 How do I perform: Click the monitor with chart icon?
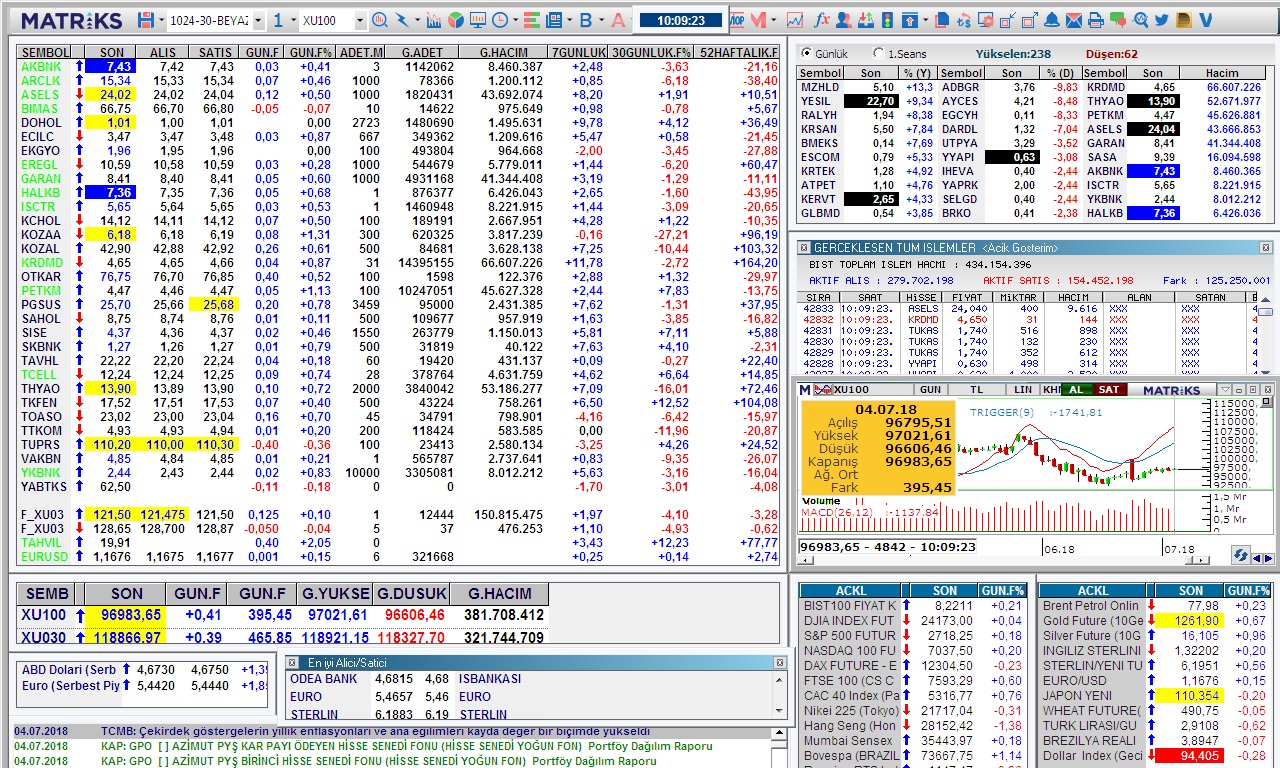(478, 20)
